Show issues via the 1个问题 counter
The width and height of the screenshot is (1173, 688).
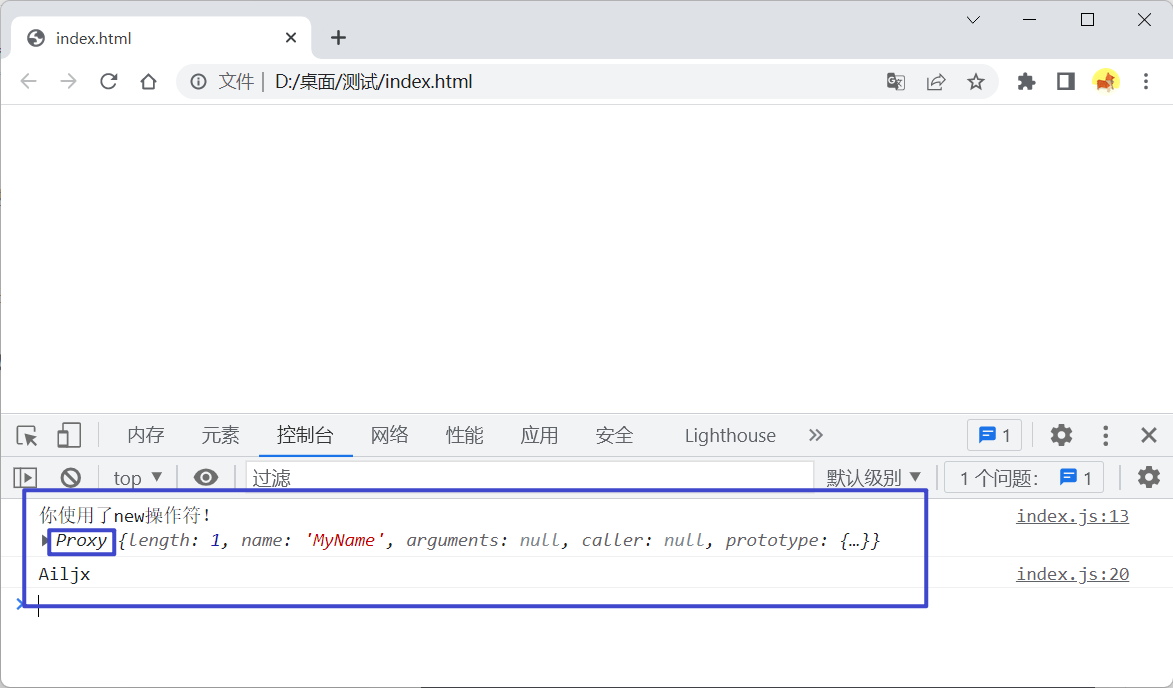coord(1023,477)
